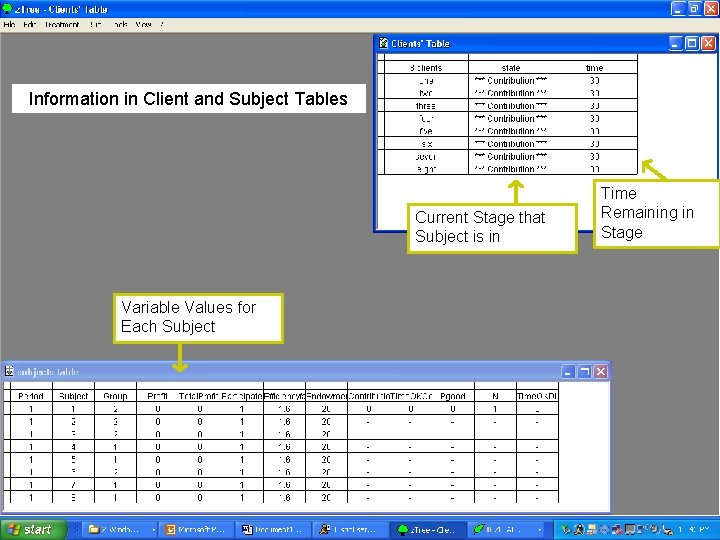Click the Group value of subject 1 row
The image size is (720, 540).
115,409
